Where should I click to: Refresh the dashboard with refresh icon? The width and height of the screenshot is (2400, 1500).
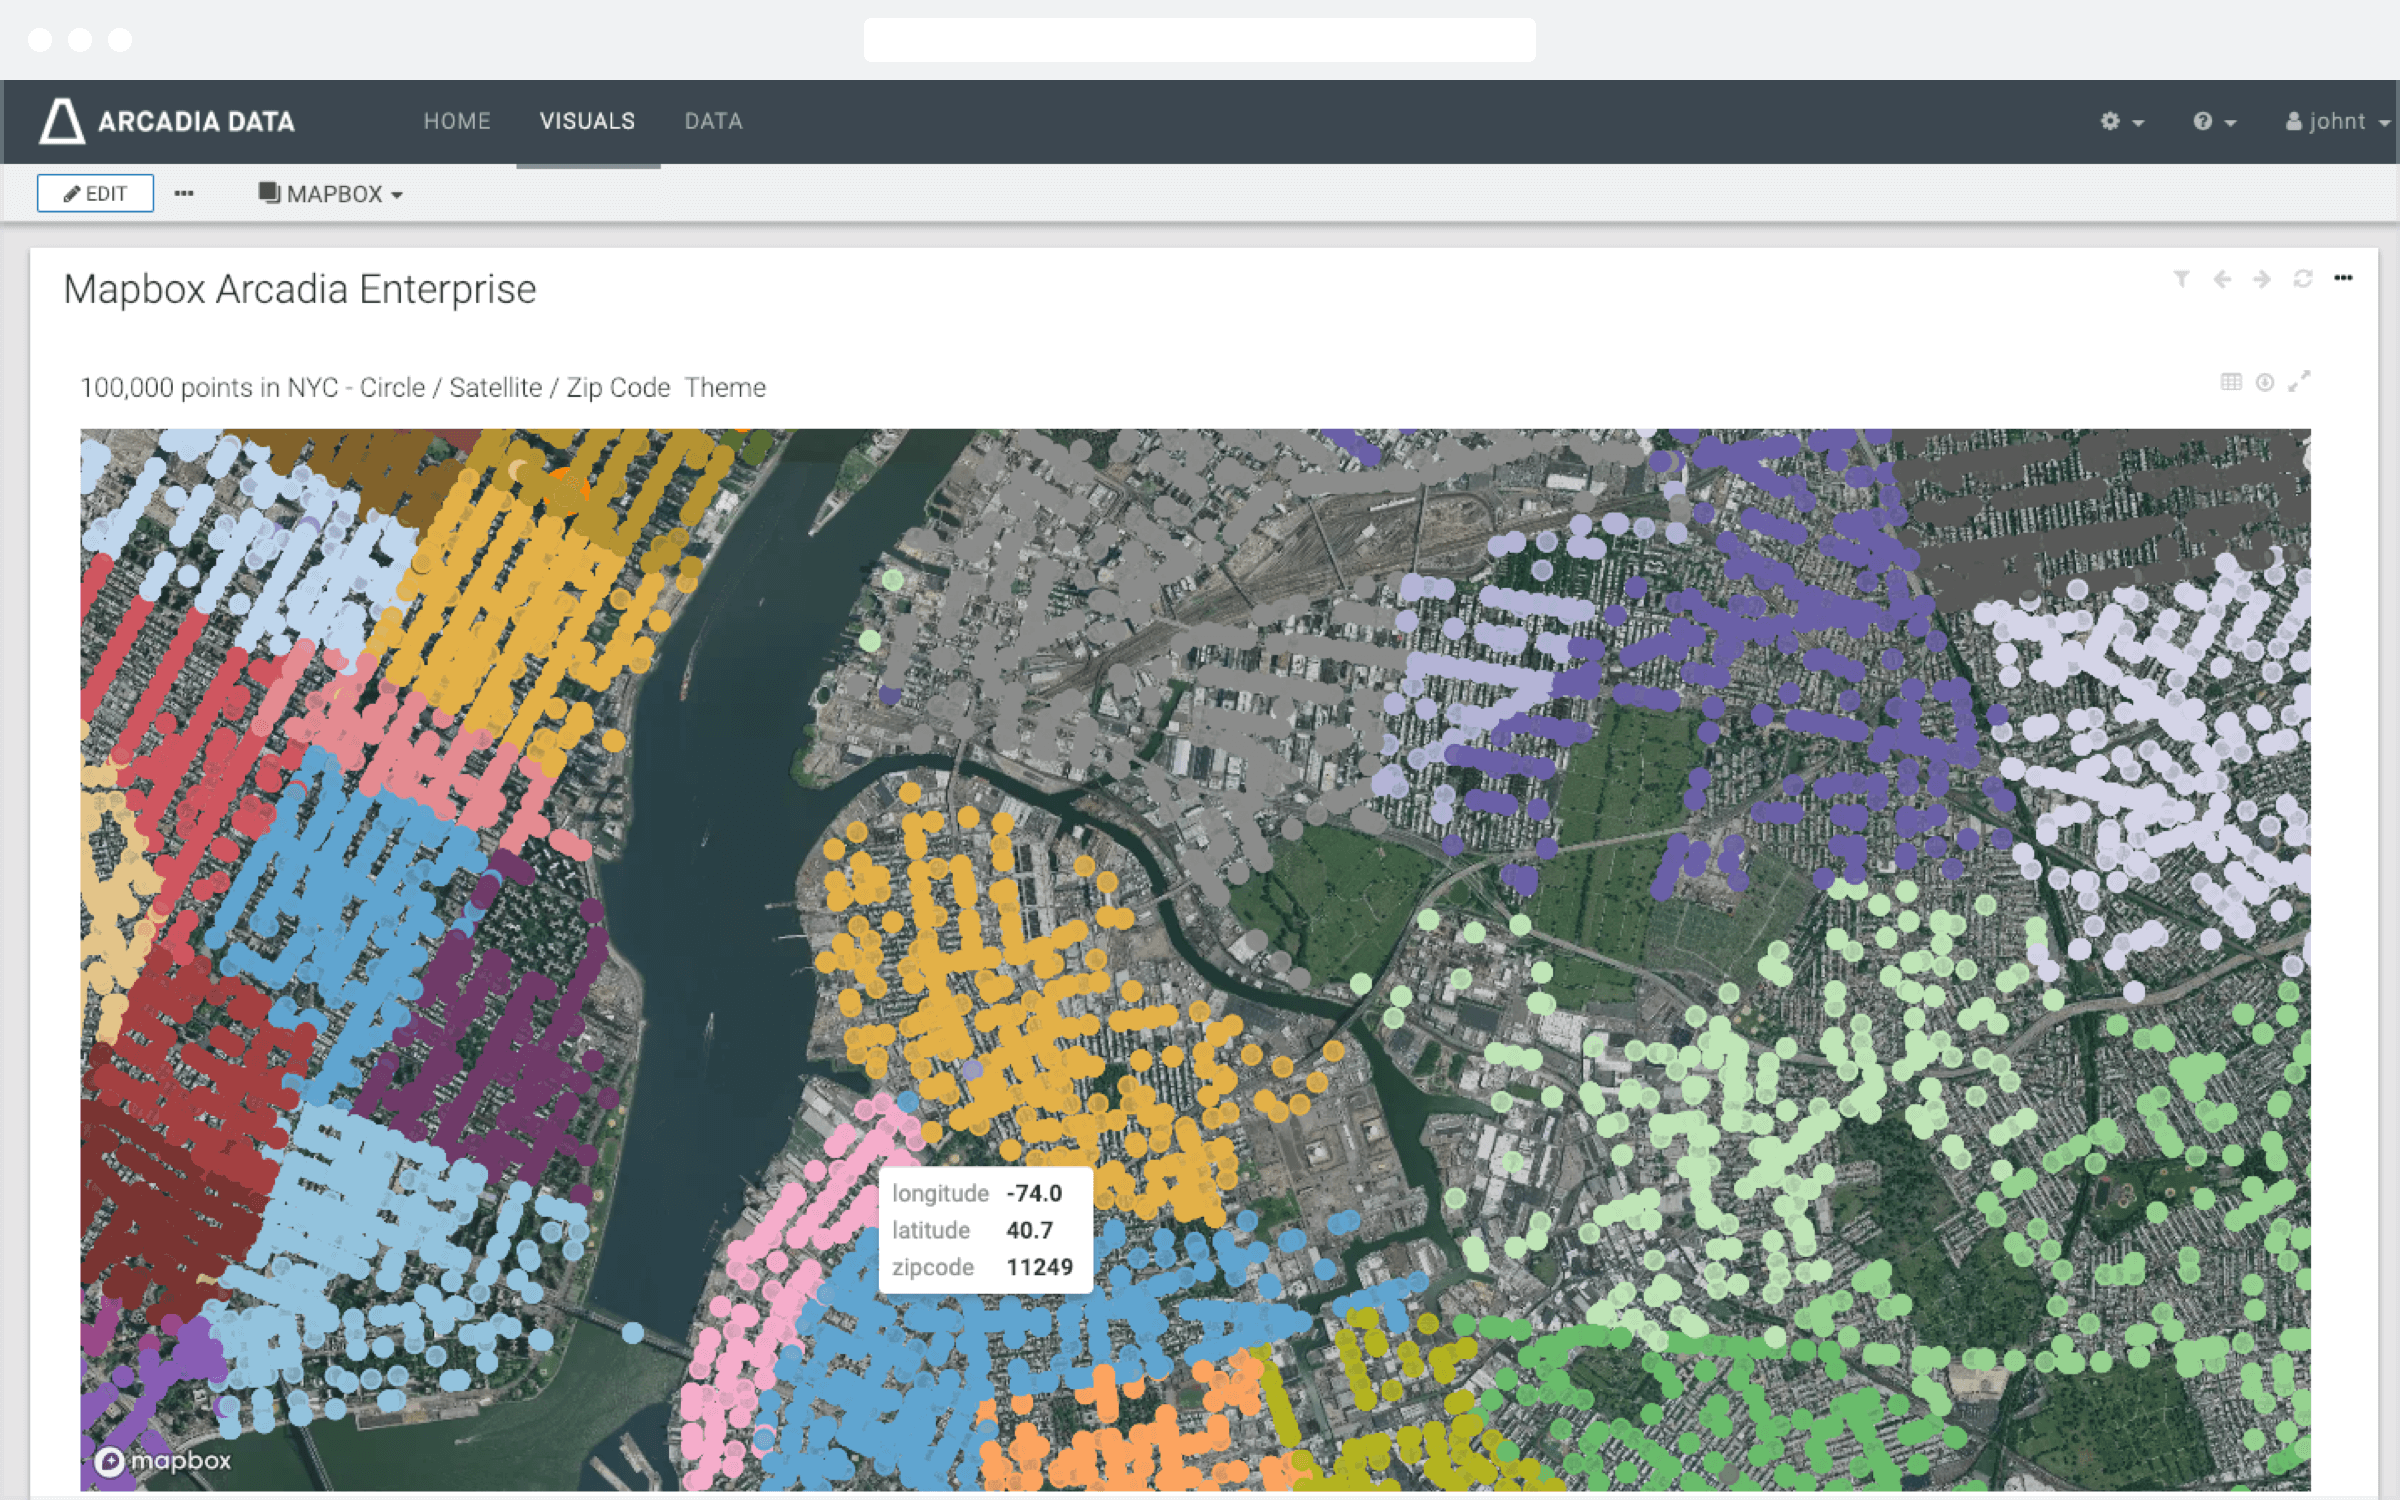(x=2303, y=279)
